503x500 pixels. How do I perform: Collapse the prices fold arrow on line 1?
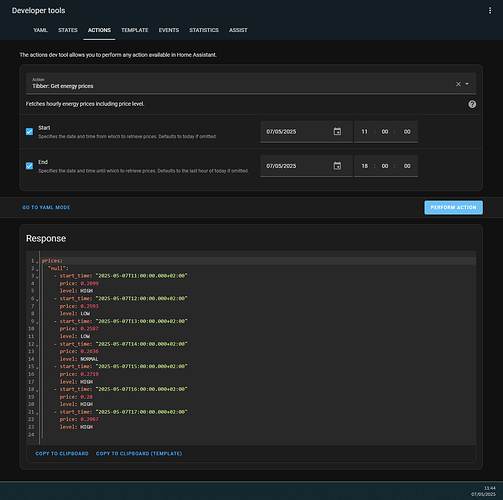click(37, 261)
